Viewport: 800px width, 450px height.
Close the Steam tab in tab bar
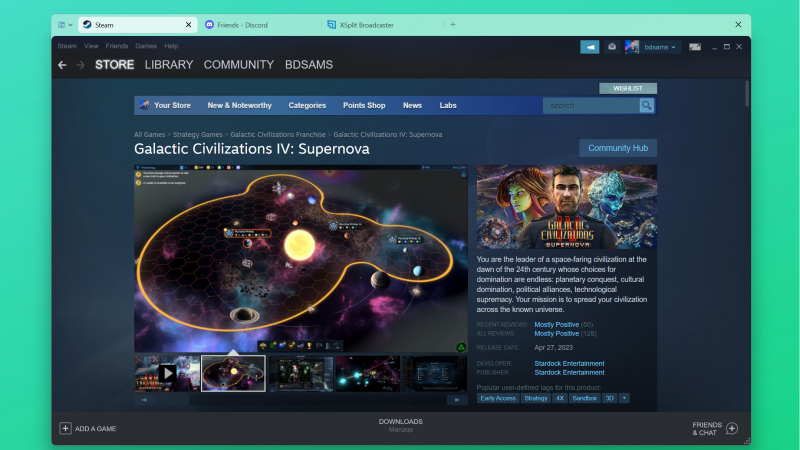pos(189,24)
